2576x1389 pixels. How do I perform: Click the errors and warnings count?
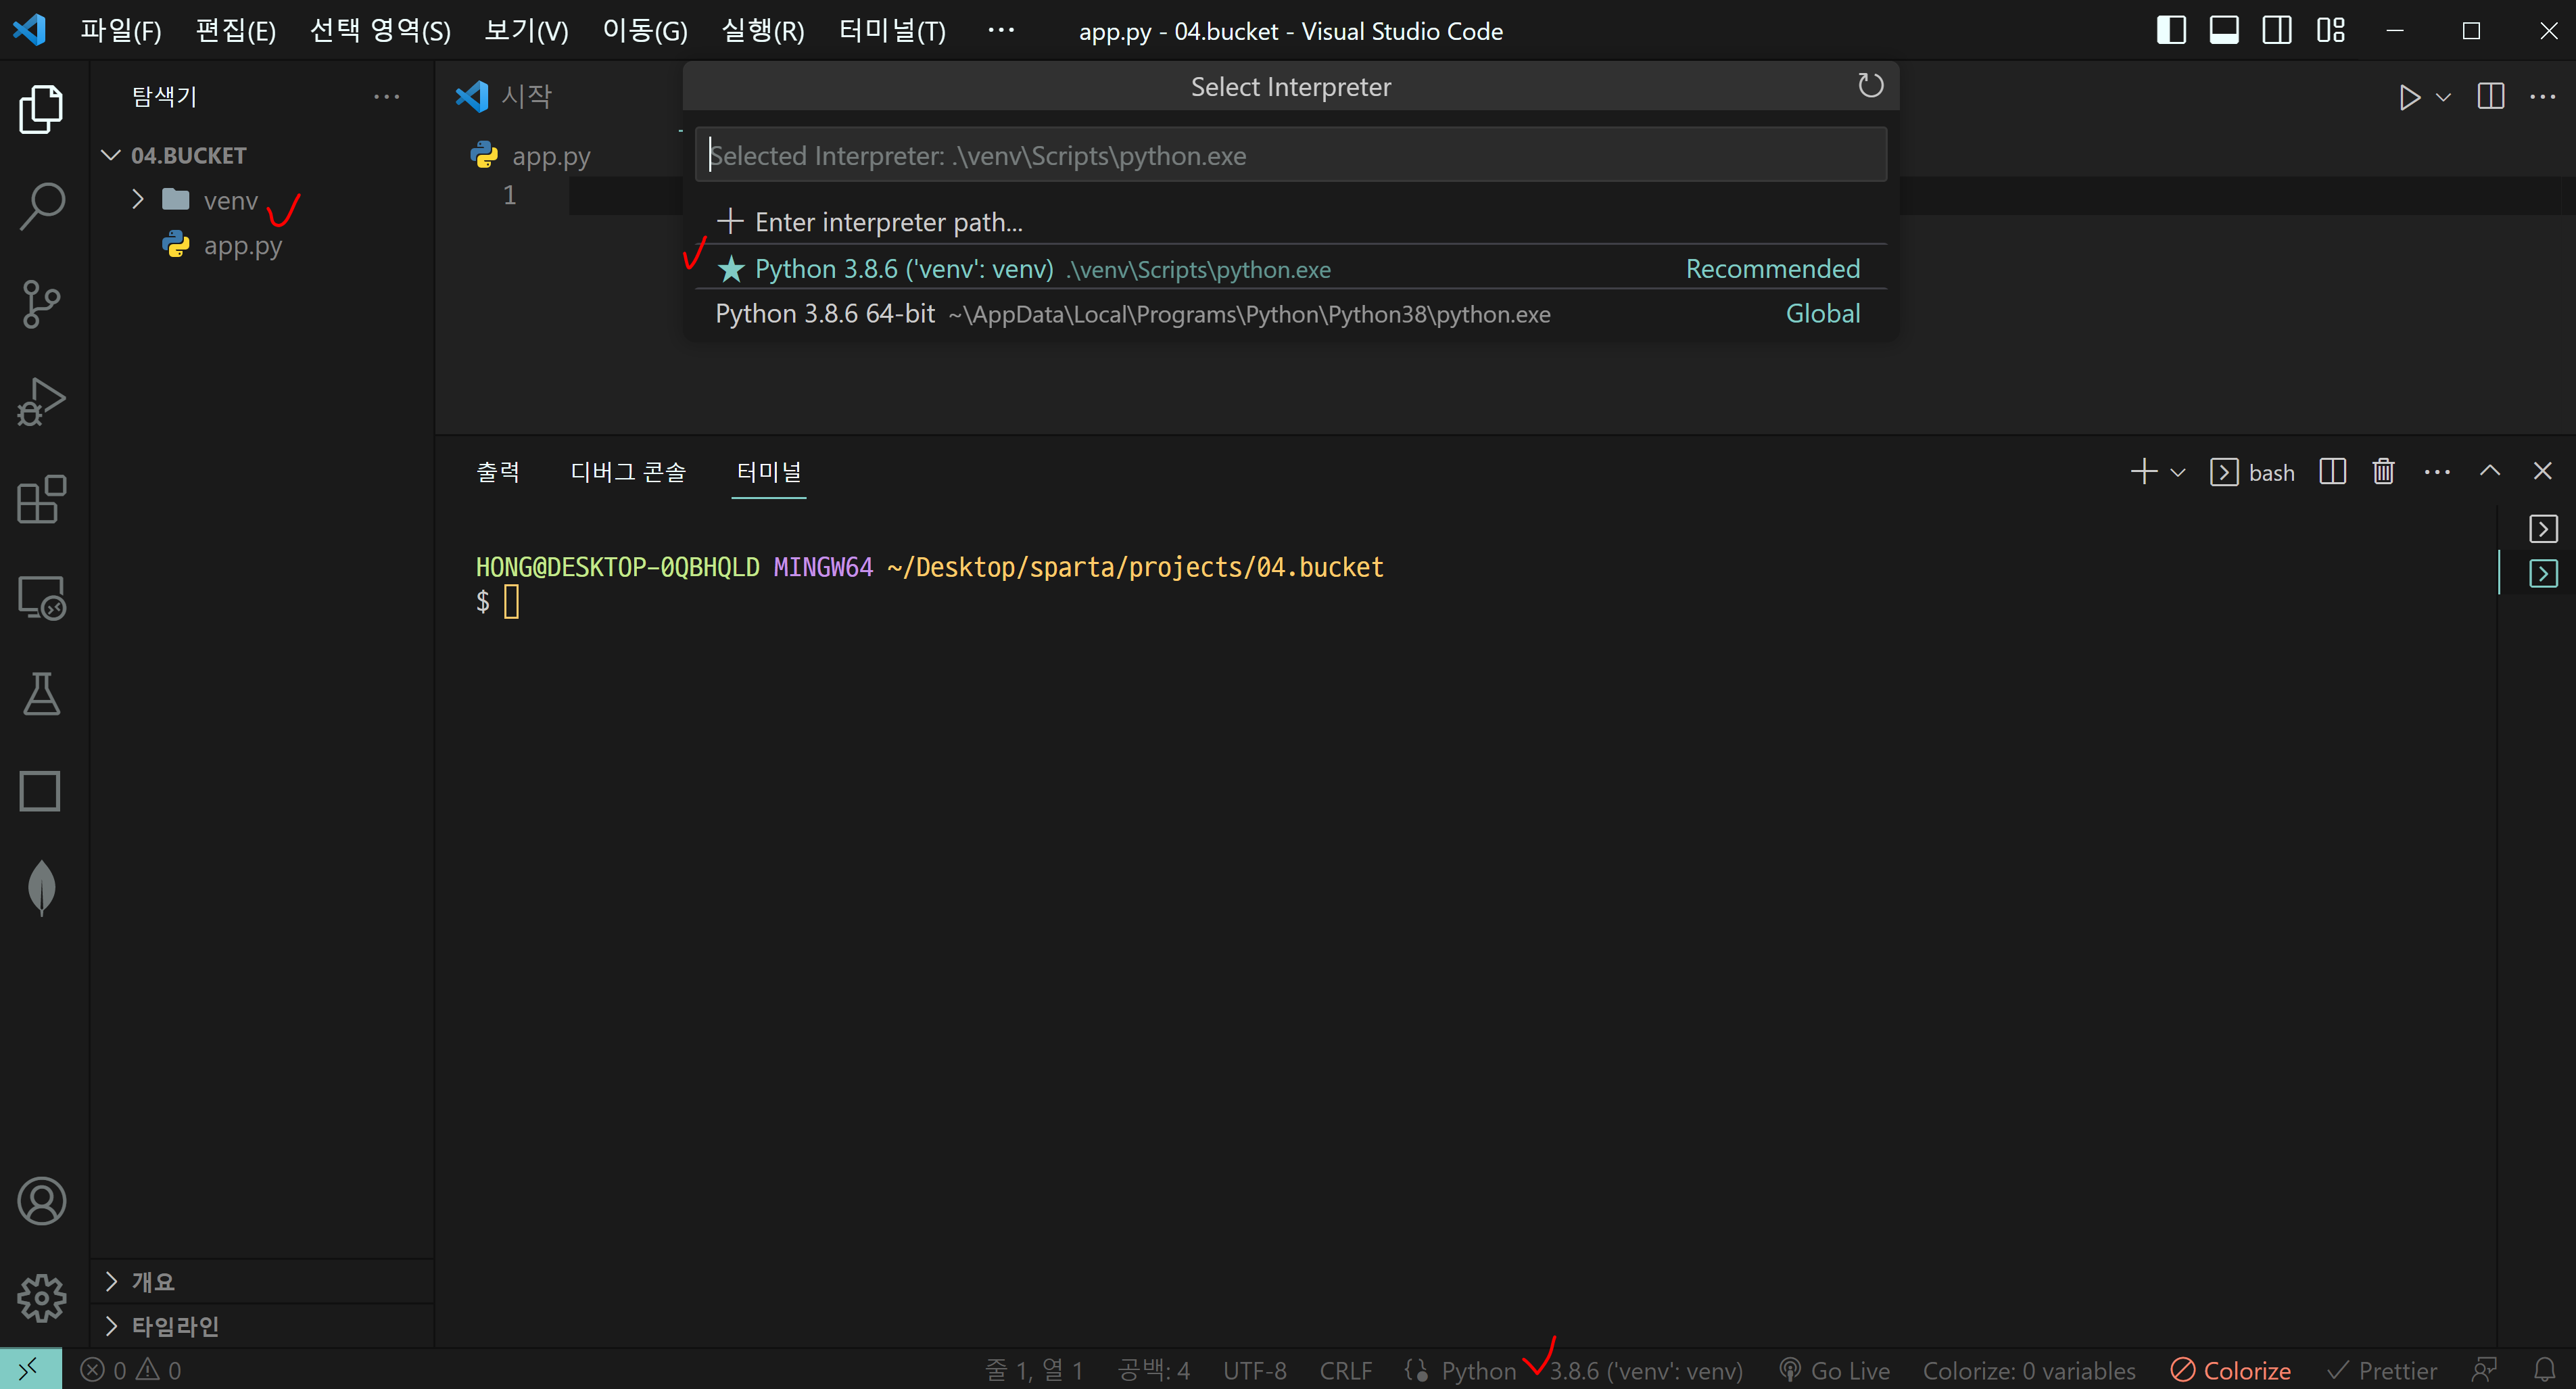pos(131,1370)
